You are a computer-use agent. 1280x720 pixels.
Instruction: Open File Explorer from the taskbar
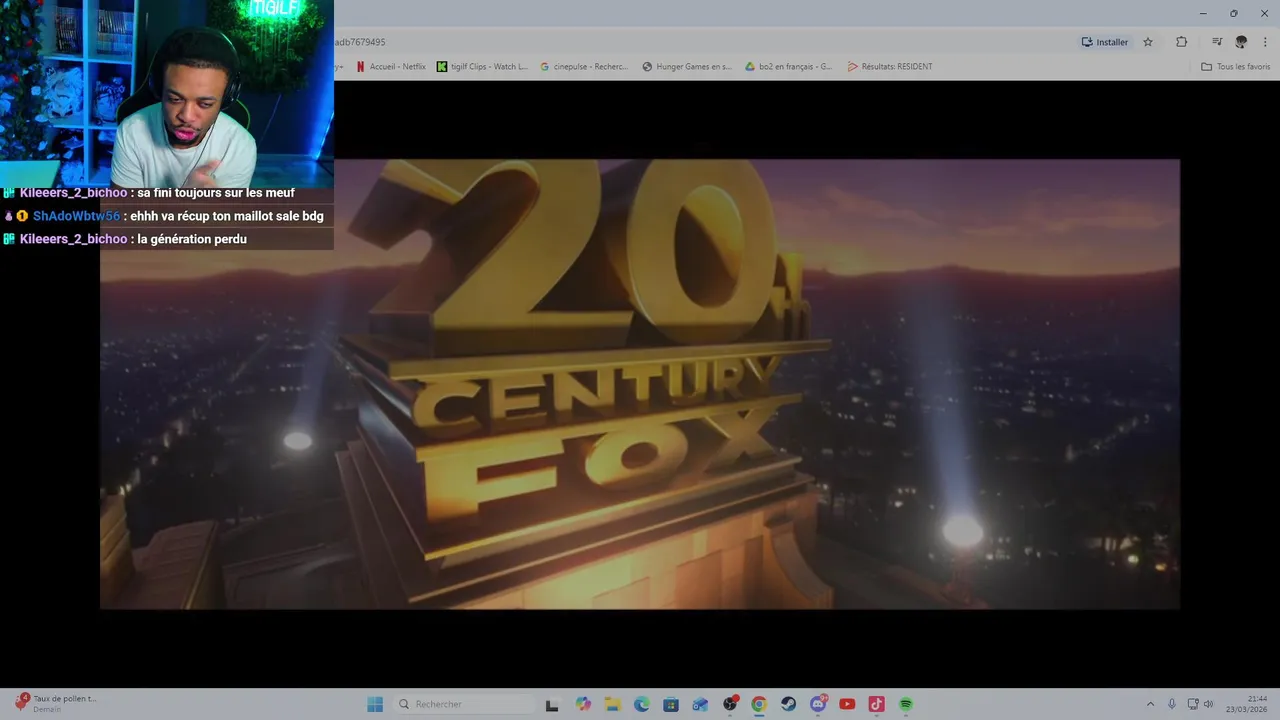tap(612, 704)
